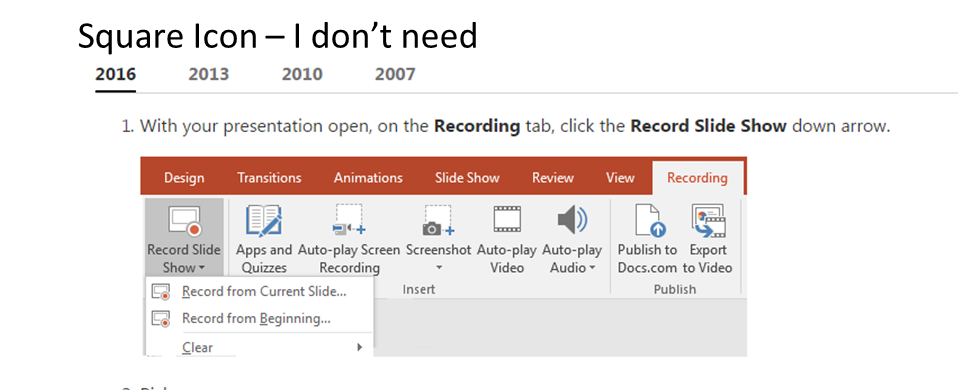Open the Slide Show ribbon tab
Viewport: 958px width, 390px height.
(467, 178)
